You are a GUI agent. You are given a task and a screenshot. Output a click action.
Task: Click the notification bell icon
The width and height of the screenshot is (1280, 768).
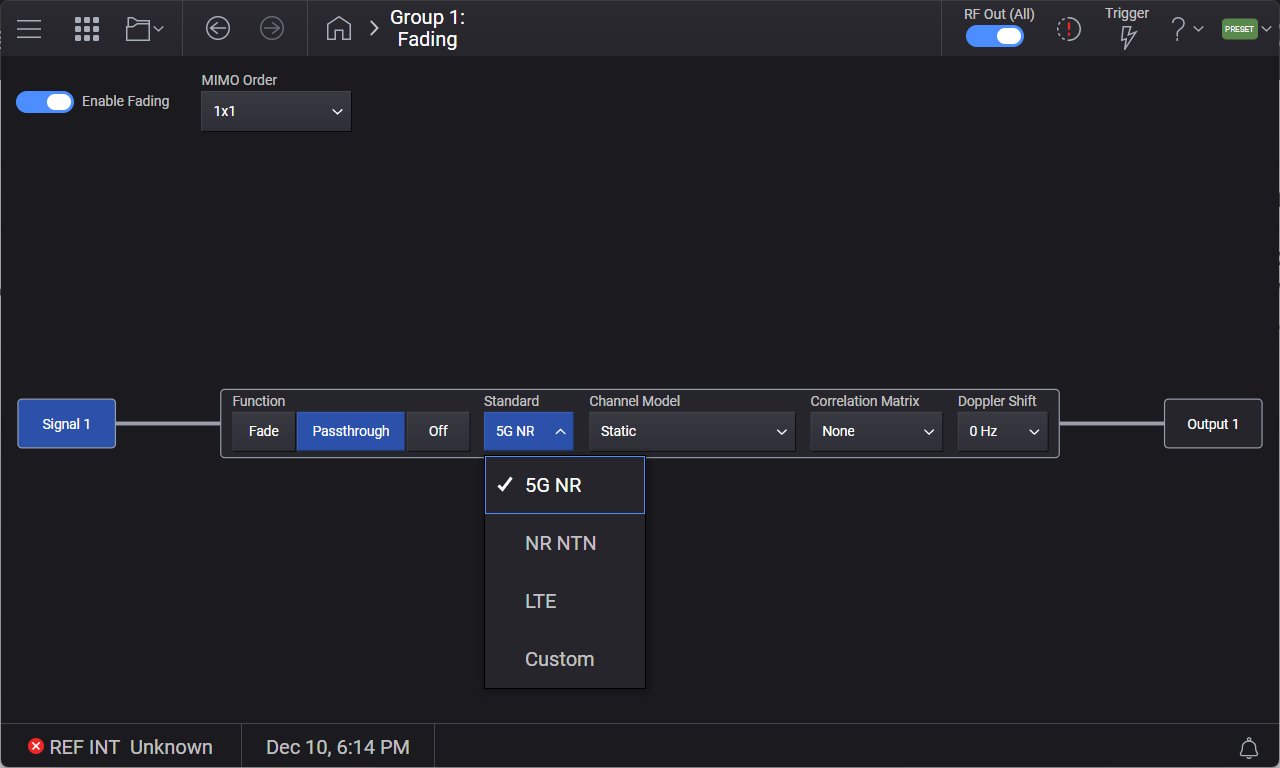pos(1248,748)
